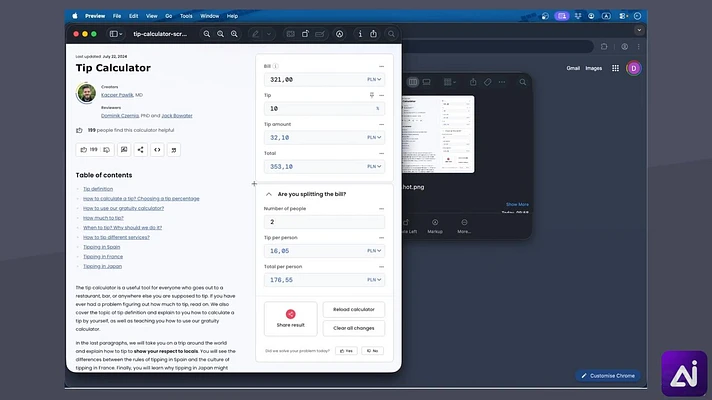Click the Customise Chrome button
The width and height of the screenshot is (712, 400).
608,375
